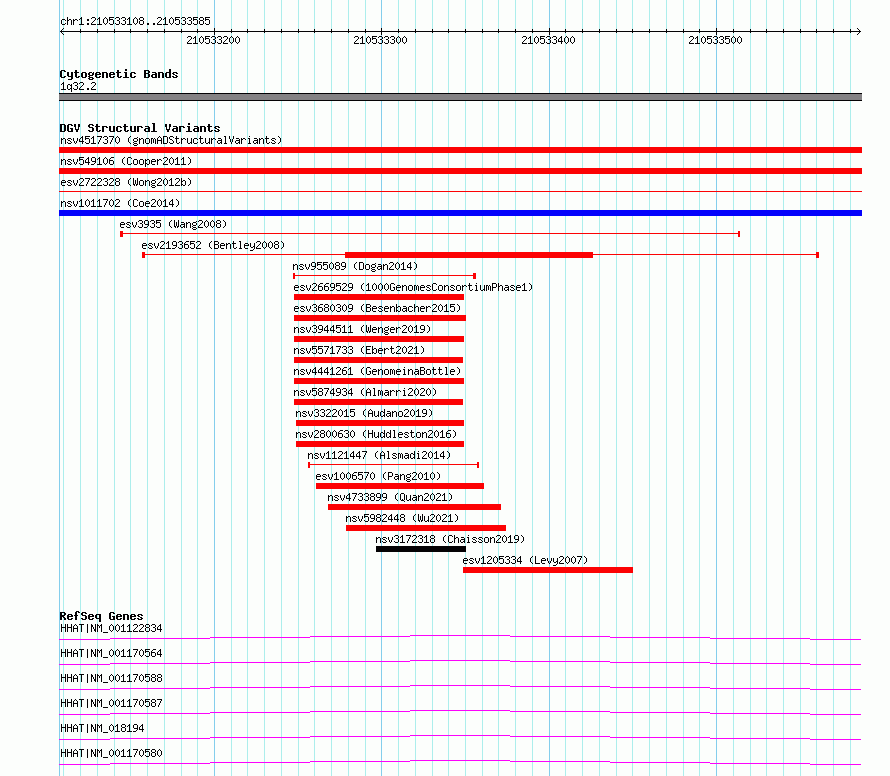Click the RefSeq Genes track title
Viewport: 890px width, 776px height.
click(102, 616)
